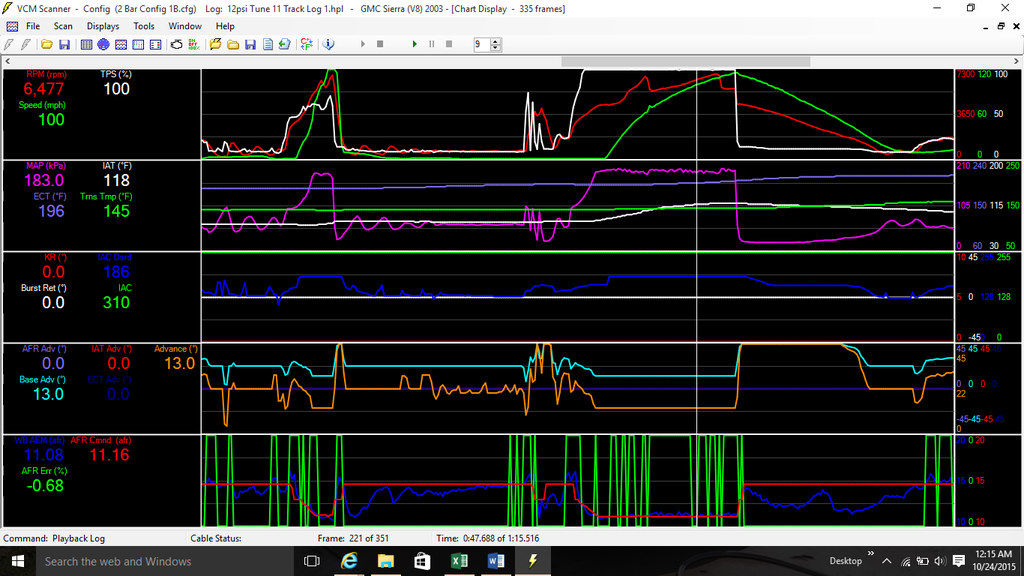Click the open log folder icon next to save log

pyautogui.click(x=233, y=44)
